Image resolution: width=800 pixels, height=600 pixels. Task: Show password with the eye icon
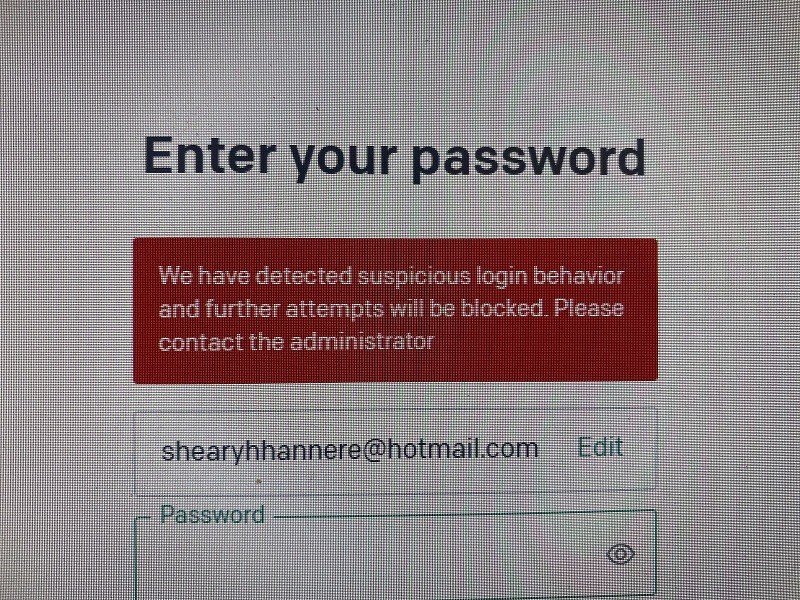[620, 554]
